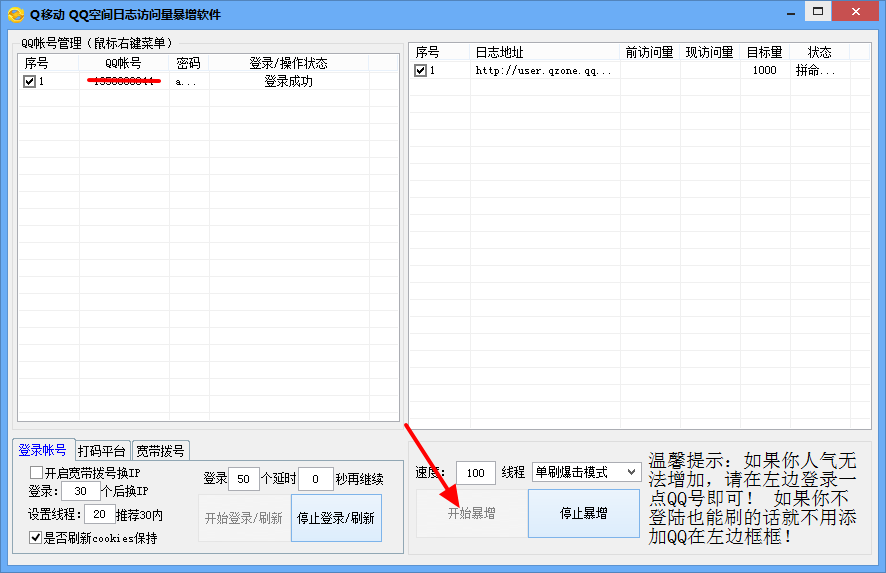Image resolution: width=886 pixels, height=573 pixels.
Task: Close the Q移动 window
Action: 856,12
